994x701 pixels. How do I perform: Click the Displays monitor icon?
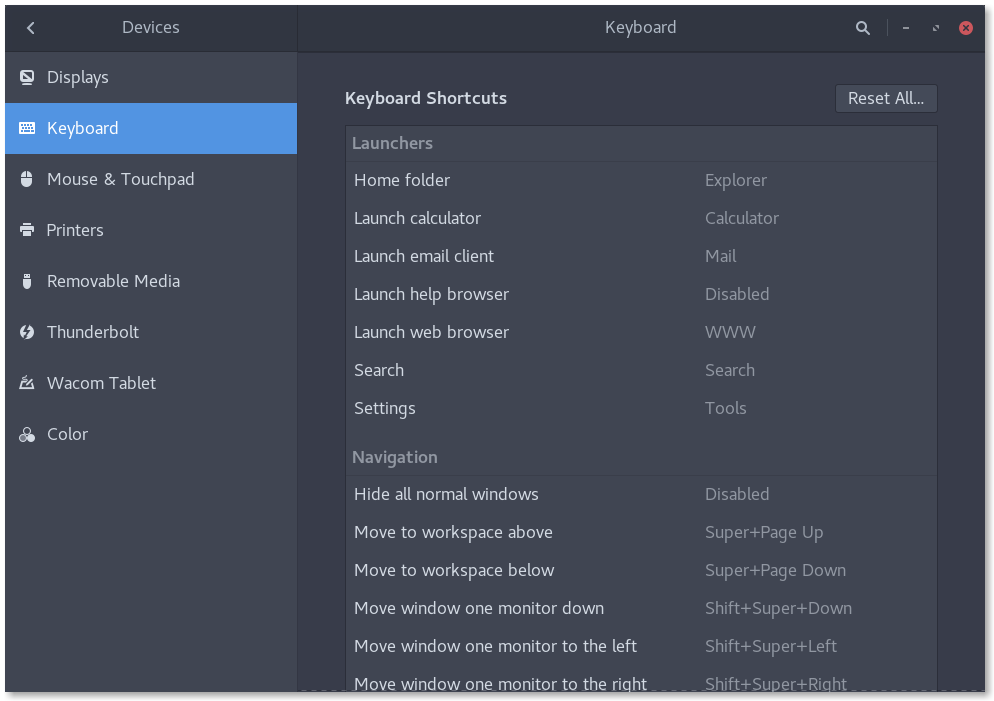27,77
